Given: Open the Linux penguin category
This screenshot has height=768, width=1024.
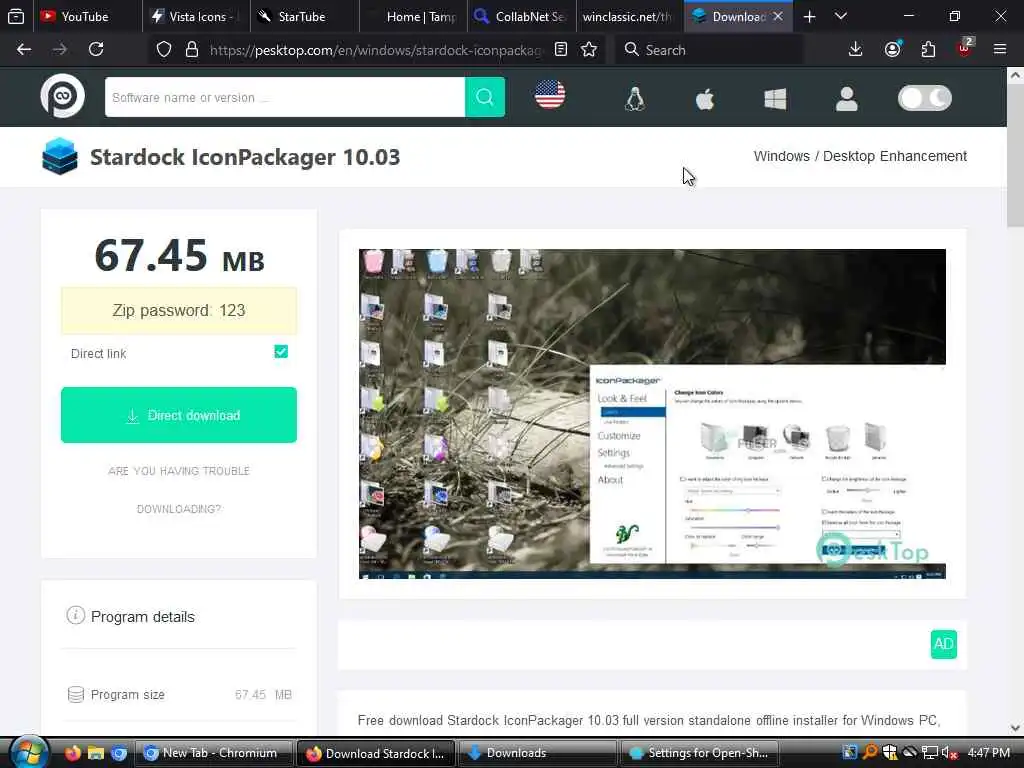Looking at the screenshot, I should 635,99.
